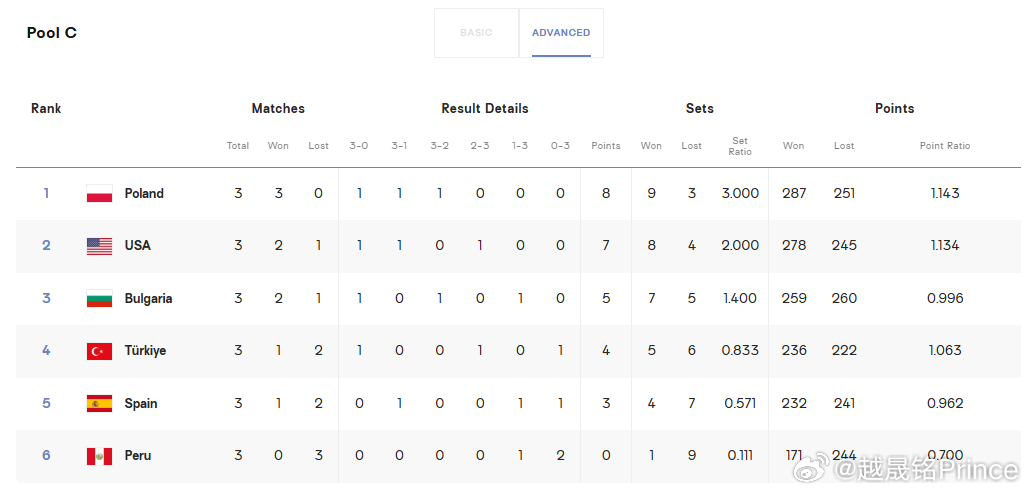Switch to the BASIC tab

476,33
